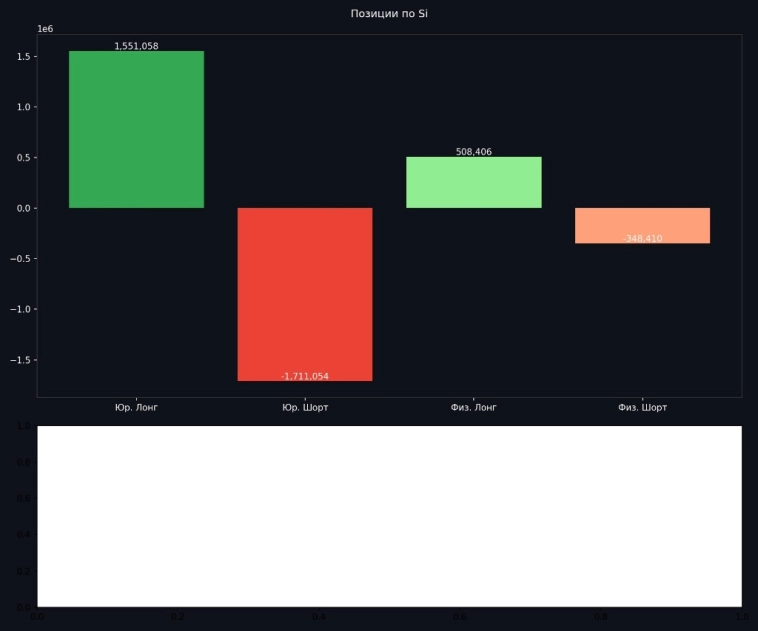Select the light green Физ. Лонг bar

[x=473, y=183]
